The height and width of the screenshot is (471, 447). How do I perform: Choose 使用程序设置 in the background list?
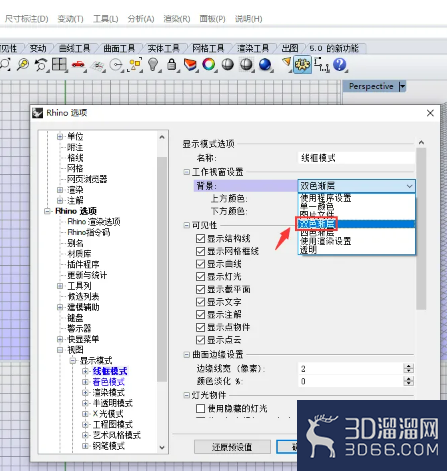point(356,198)
